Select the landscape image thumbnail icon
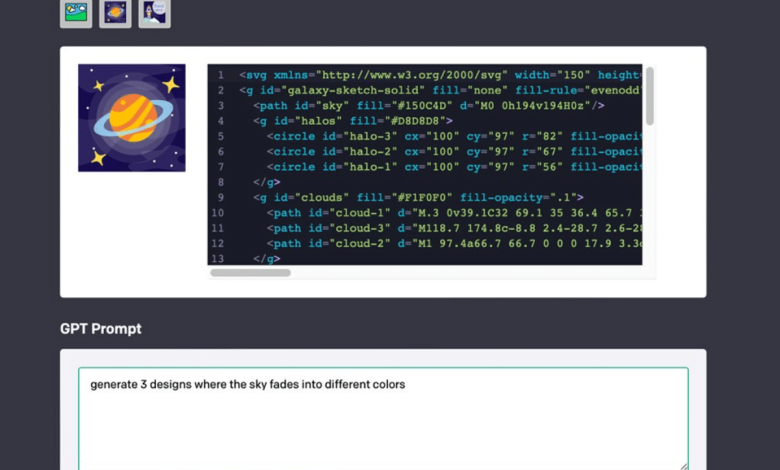 point(76,13)
